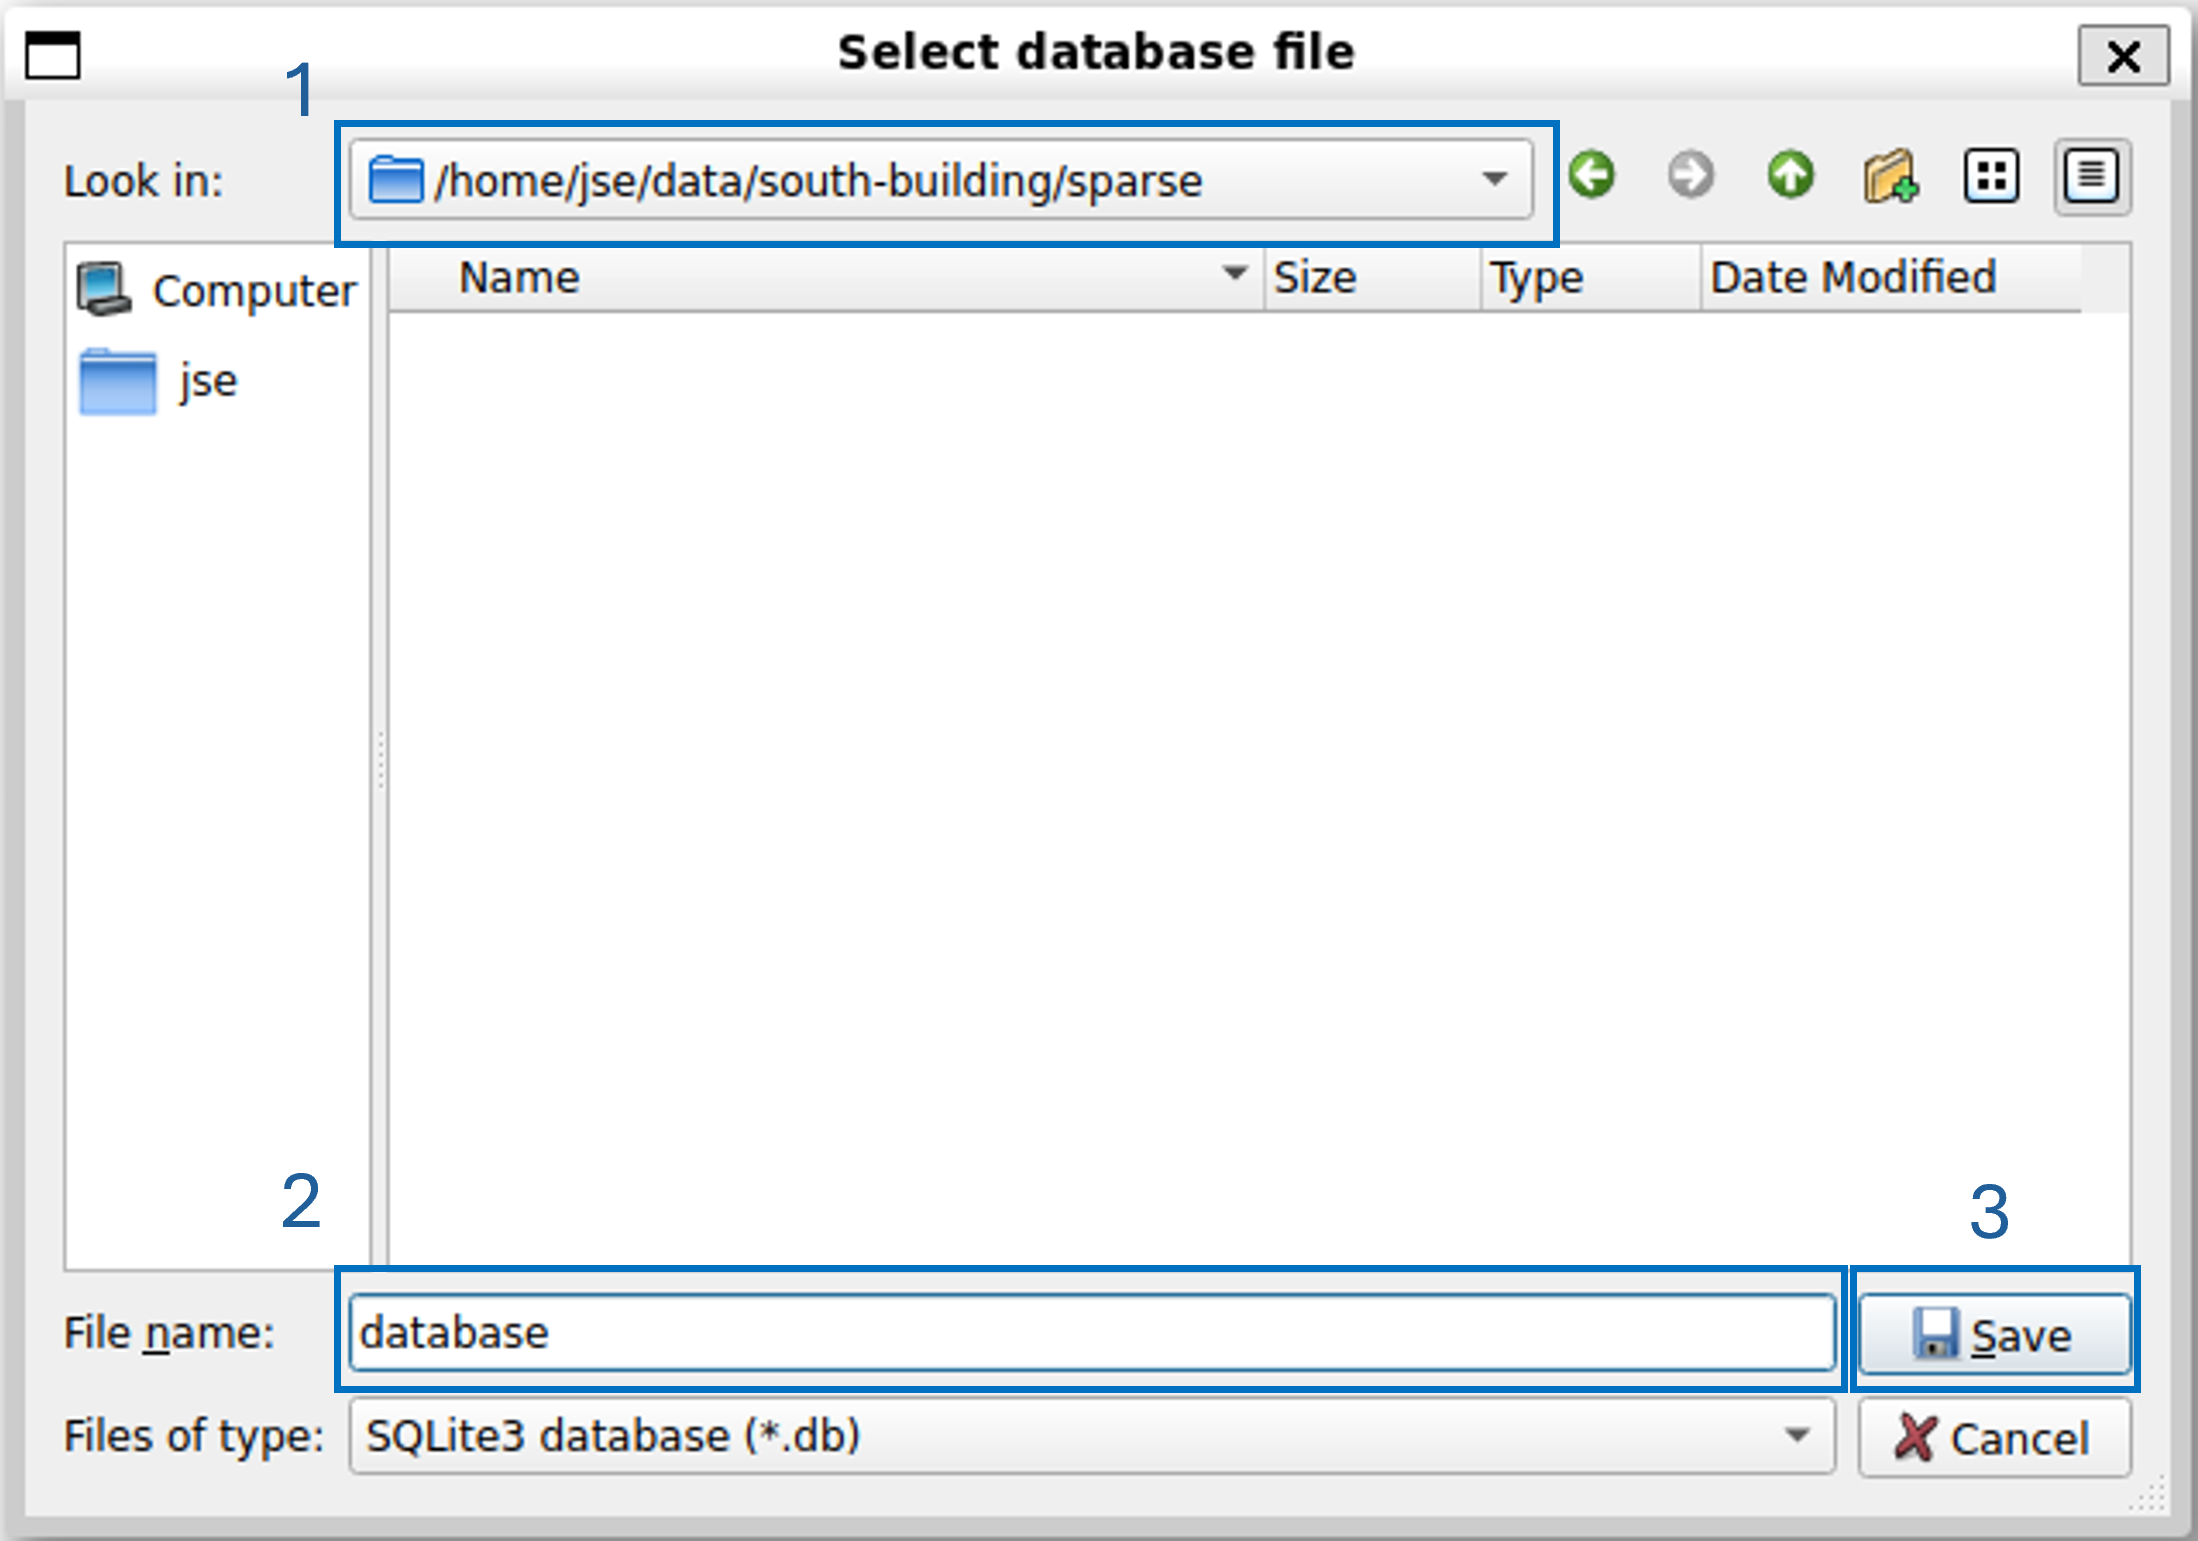Open the Files of type dropdown
This screenshot has width=2198, height=1541.
(1796, 1436)
